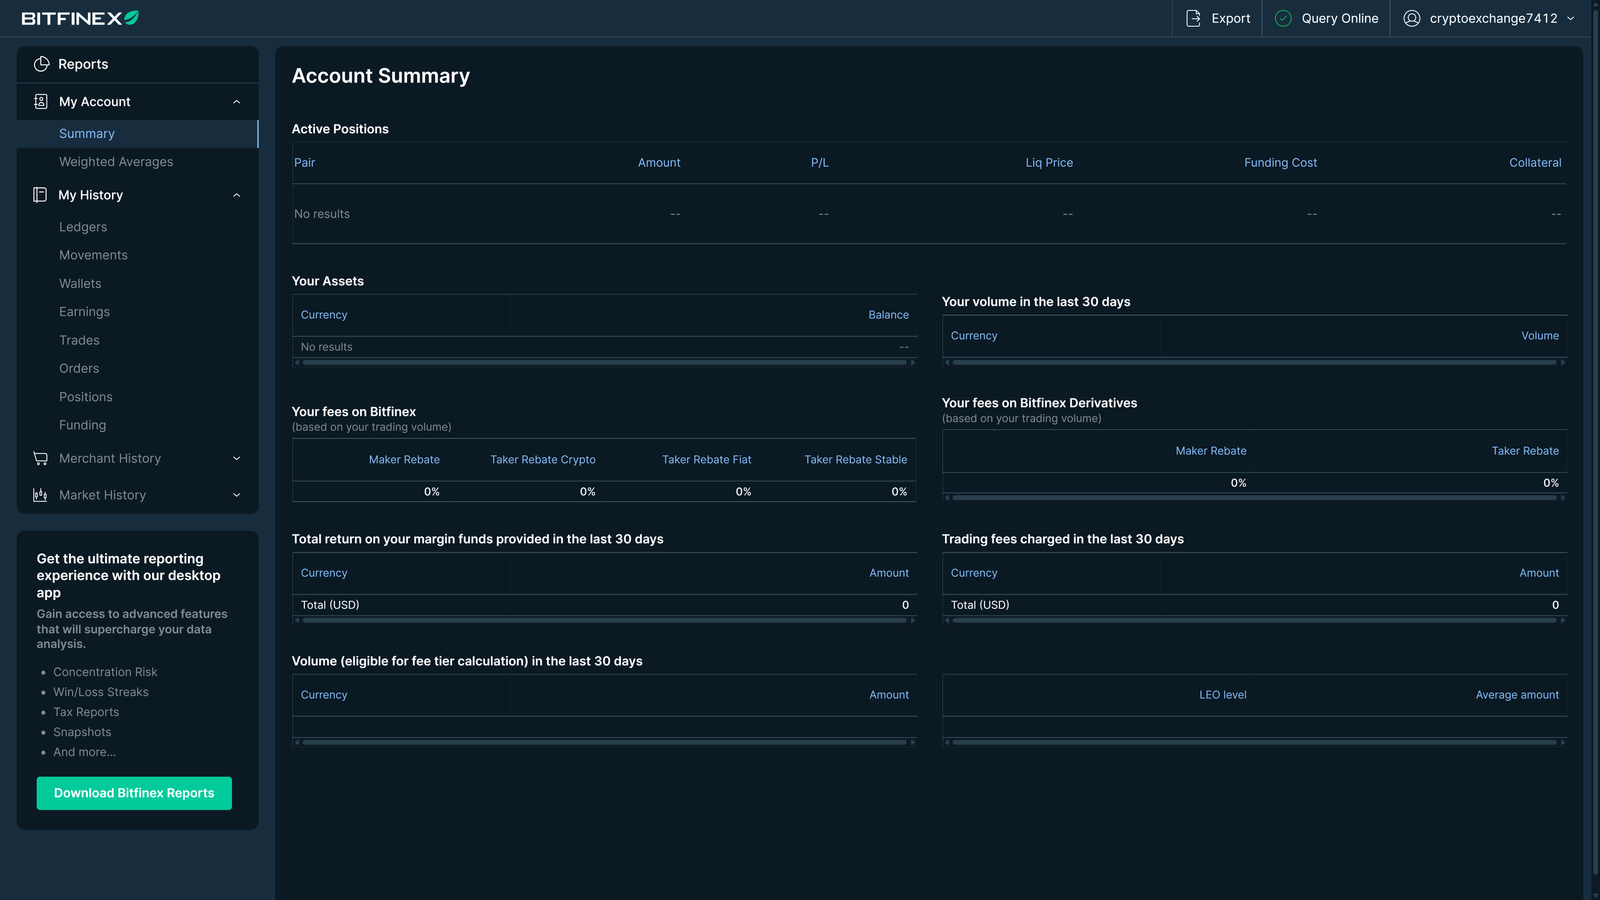Open the Ledgers page from sidebar
This screenshot has width=1600, height=900.
point(83,227)
